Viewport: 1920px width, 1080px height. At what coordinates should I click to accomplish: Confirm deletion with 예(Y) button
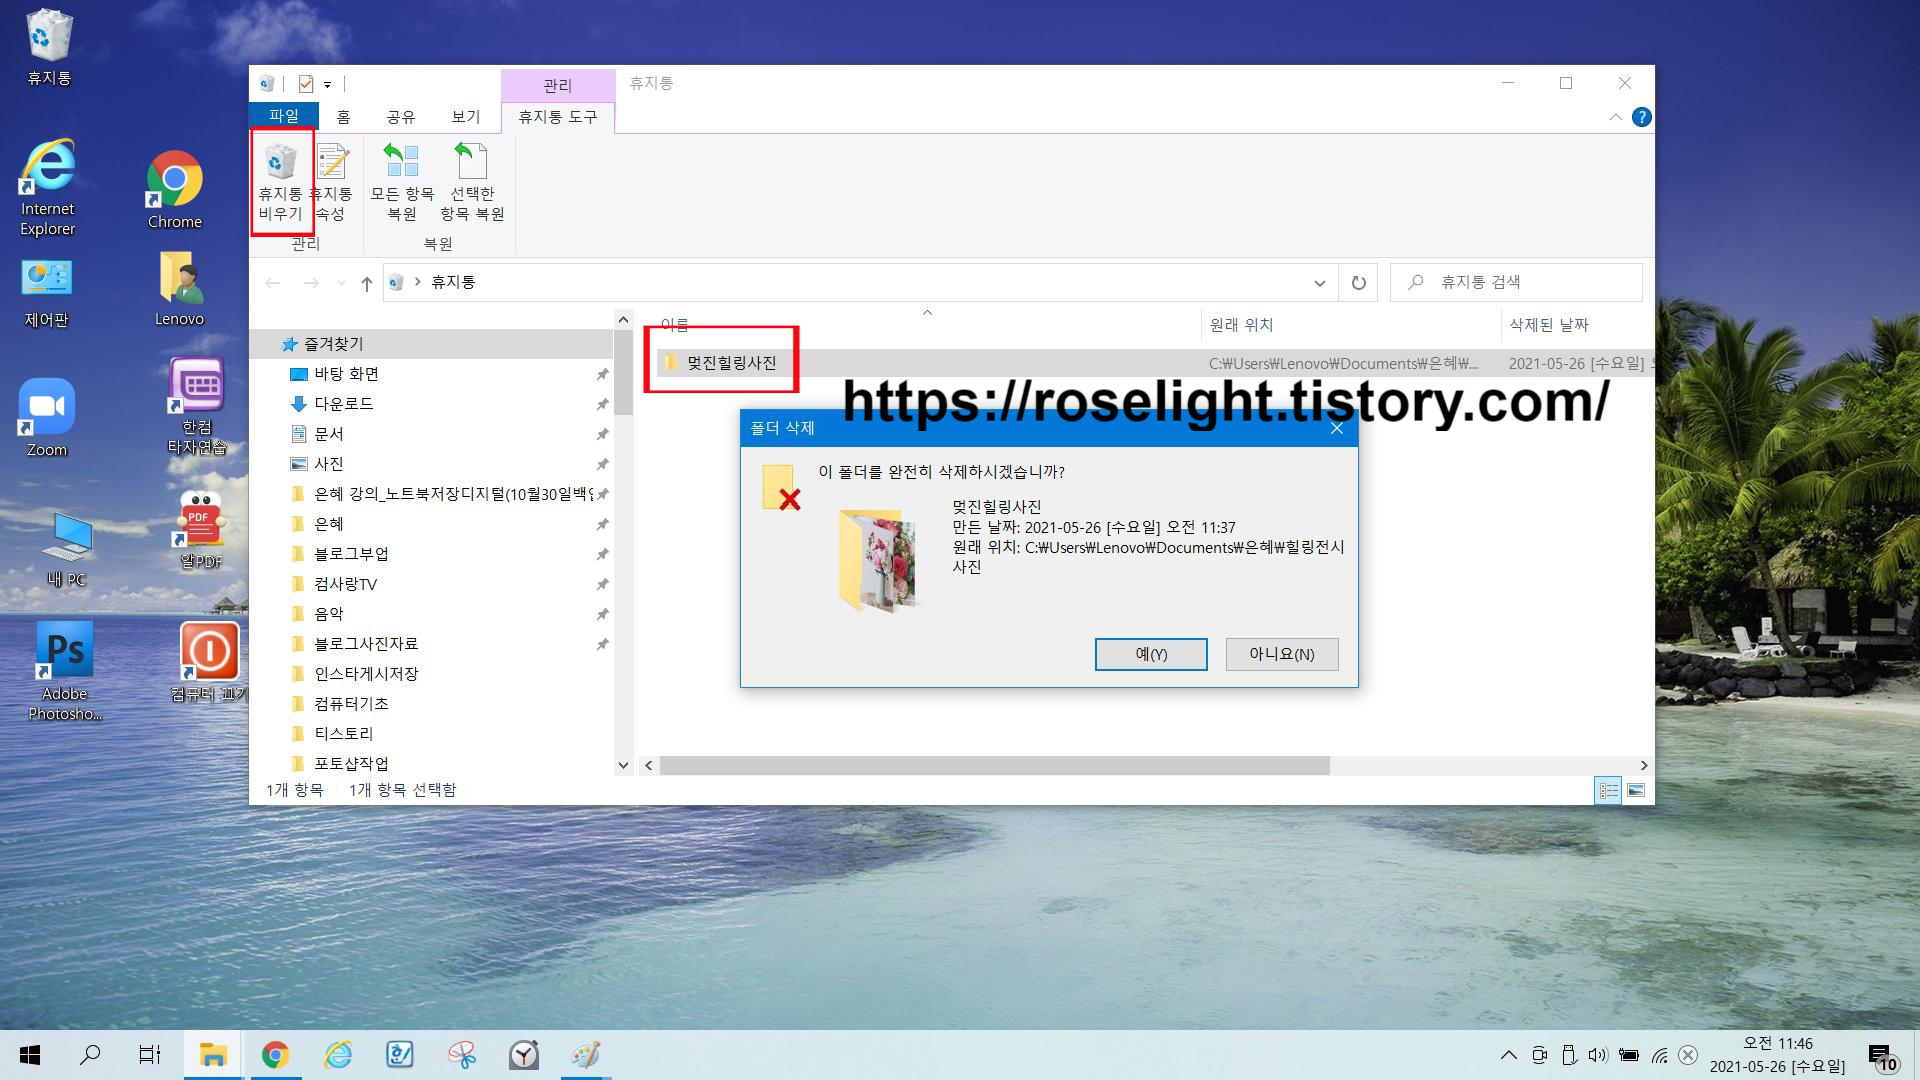1150,654
